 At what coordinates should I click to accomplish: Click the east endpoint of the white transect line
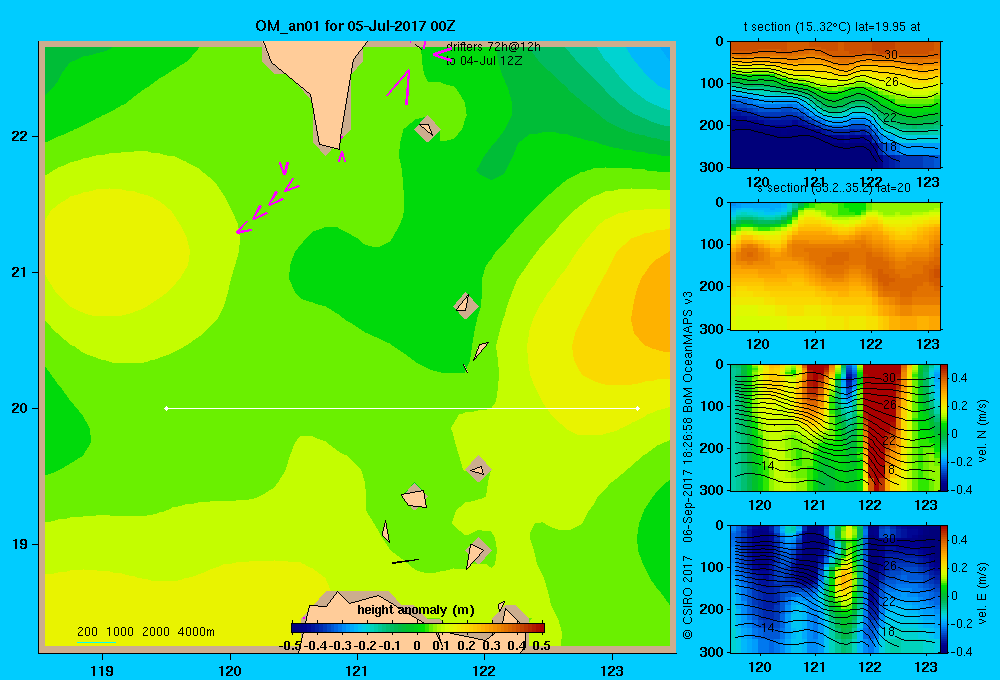pos(638,408)
